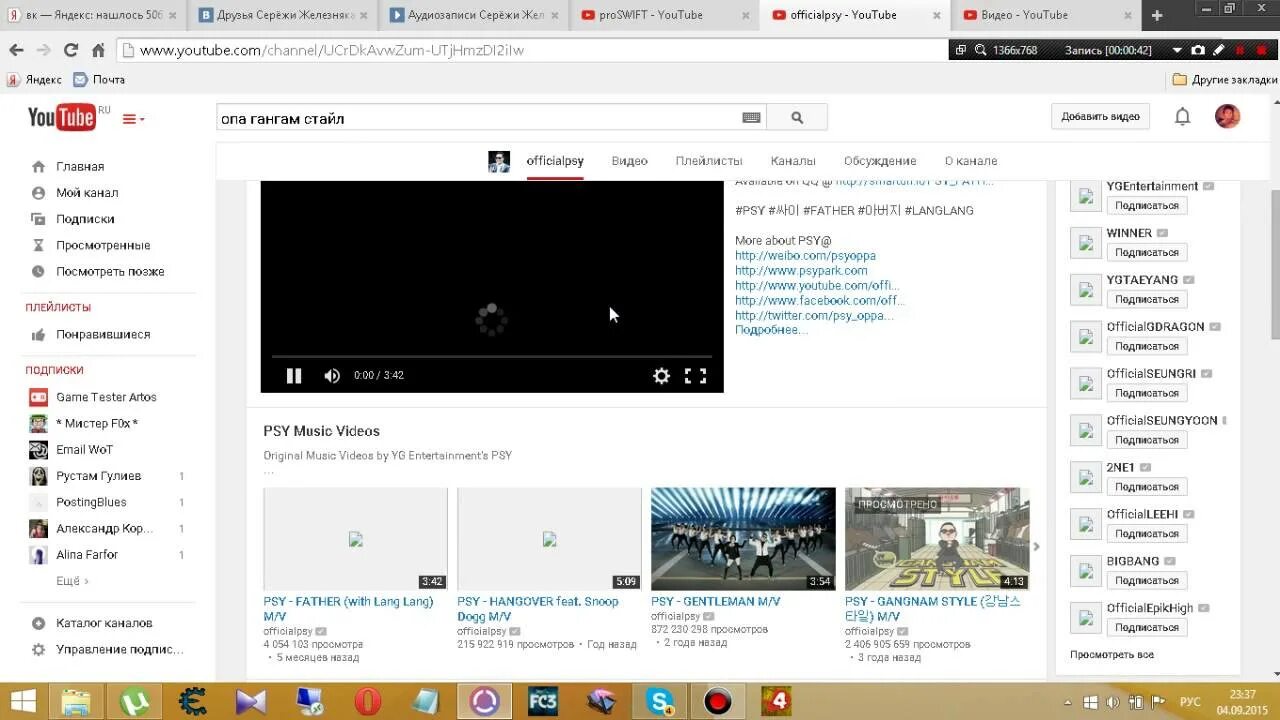Open Мой канал in sidebar
The width and height of the screenshot is (1280, 720).
pyautogui.click(x=87, y=193)
